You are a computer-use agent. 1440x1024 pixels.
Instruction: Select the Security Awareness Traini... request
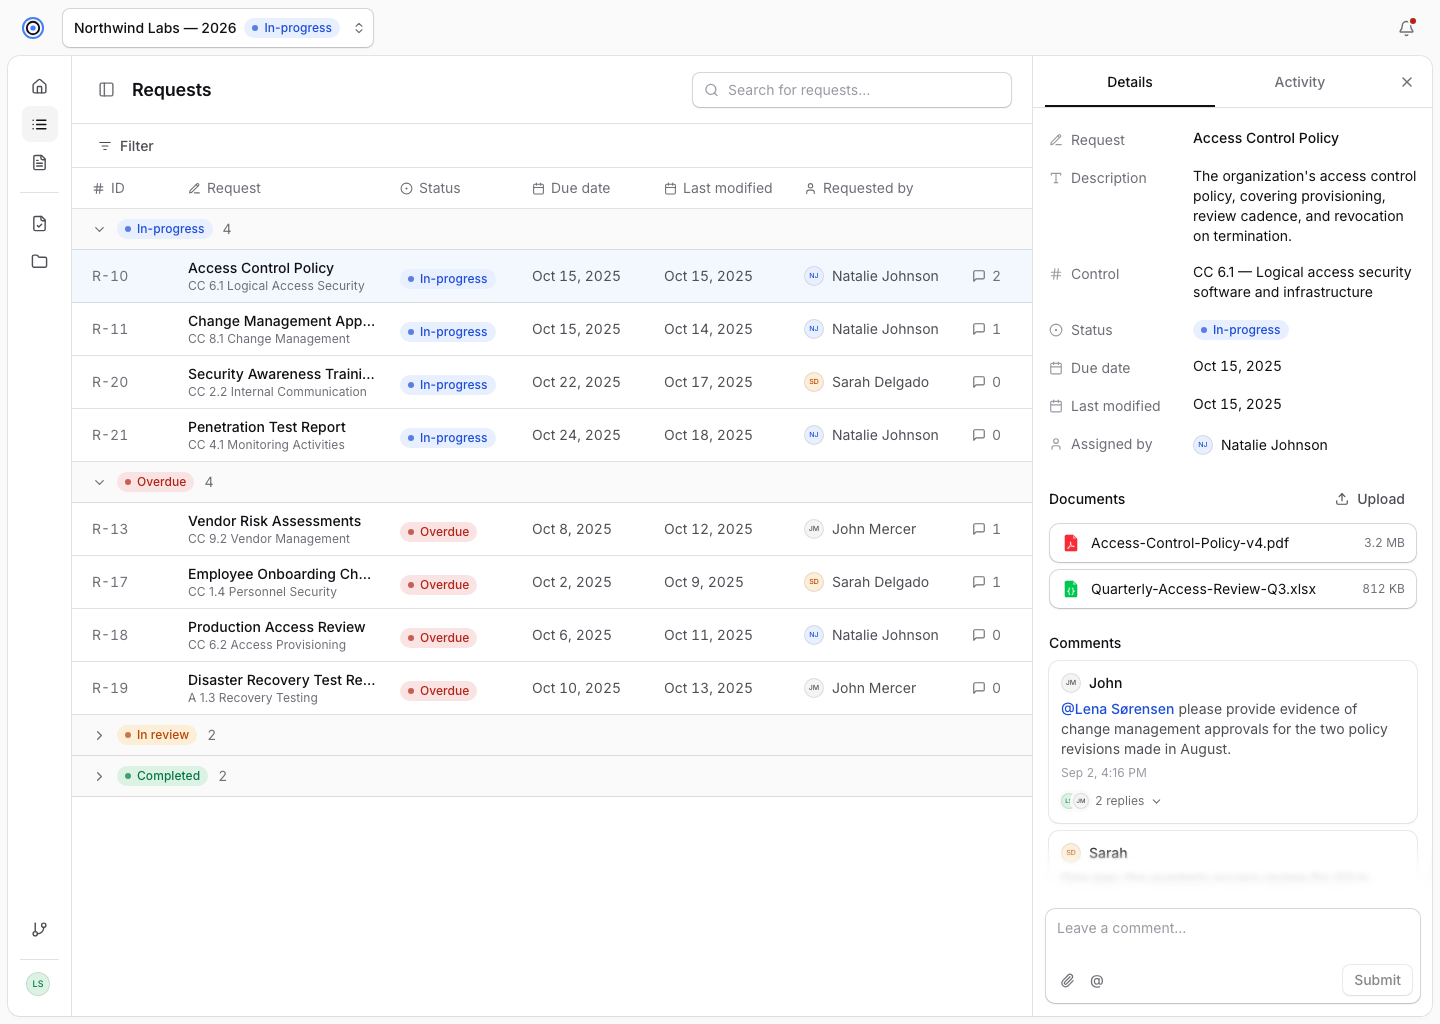(x=552, y=382)
